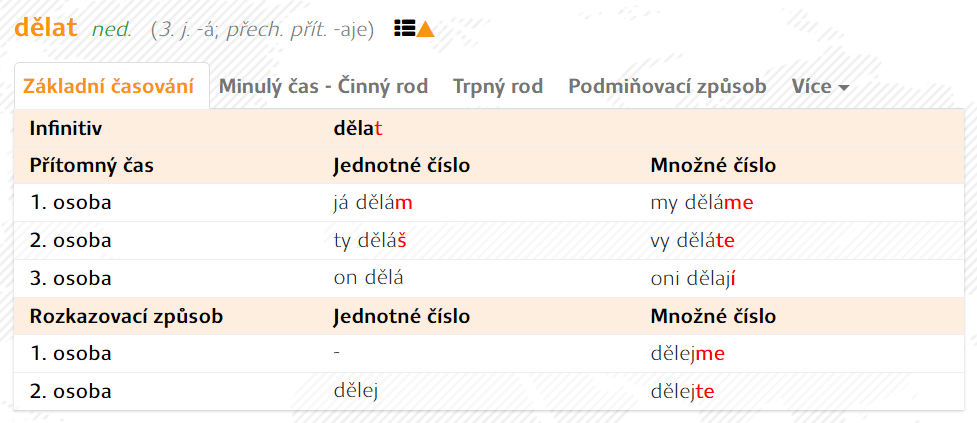Click the form on dělá
The height and width of the screenshot is (423, 977).
coord(369,278)
